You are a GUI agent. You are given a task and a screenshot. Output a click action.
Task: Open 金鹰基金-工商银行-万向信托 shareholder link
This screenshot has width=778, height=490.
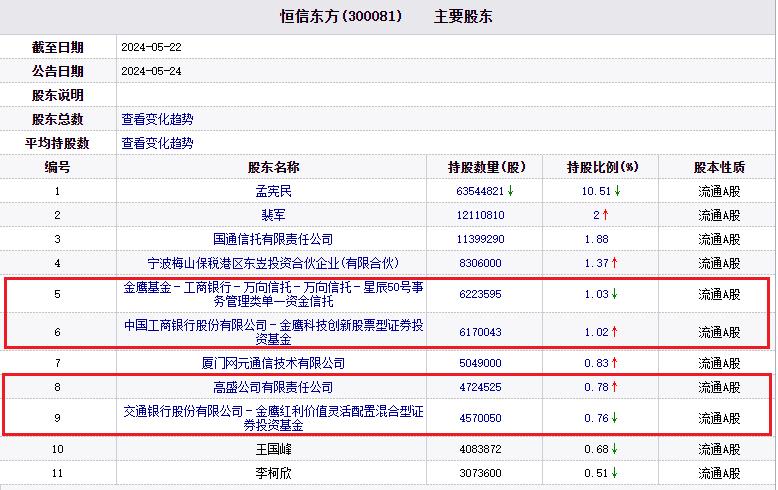pyautogui.click(x=273, y=294)
